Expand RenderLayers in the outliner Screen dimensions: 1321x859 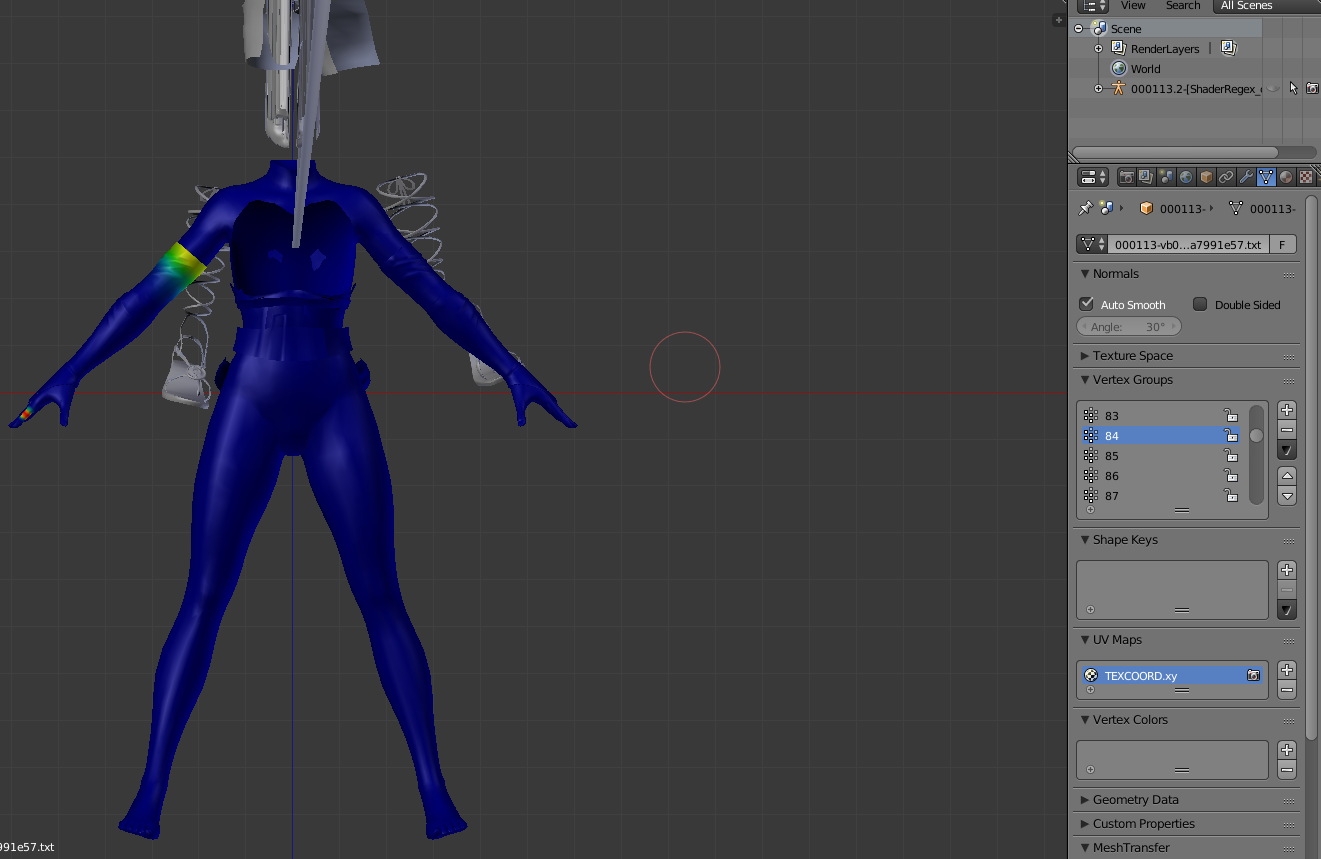point(1098,49)
